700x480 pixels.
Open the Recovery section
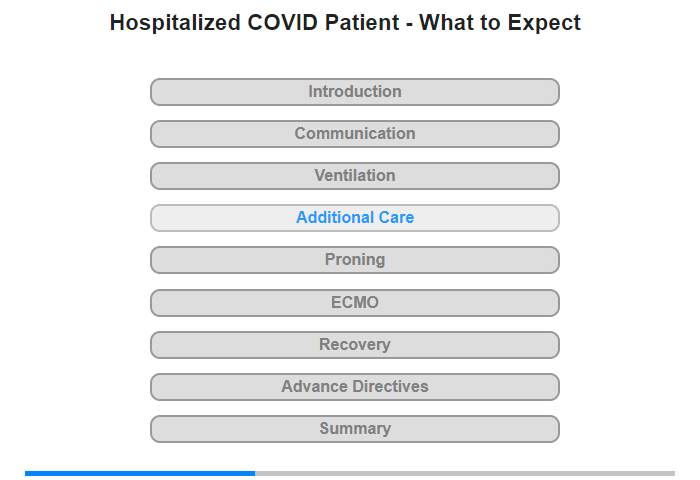tap(354, 345)
